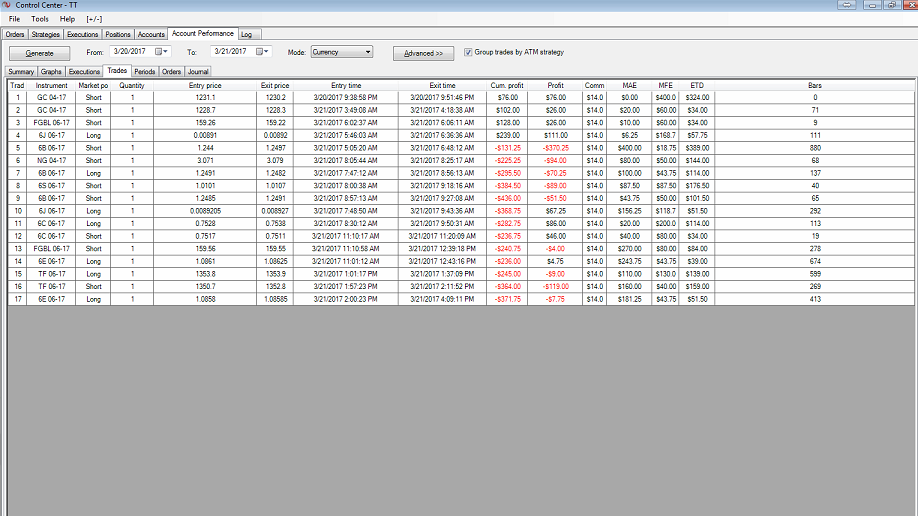918x516 pixels.
Task: Click Bars value 880 cell
Action: (x=814, y=148)
